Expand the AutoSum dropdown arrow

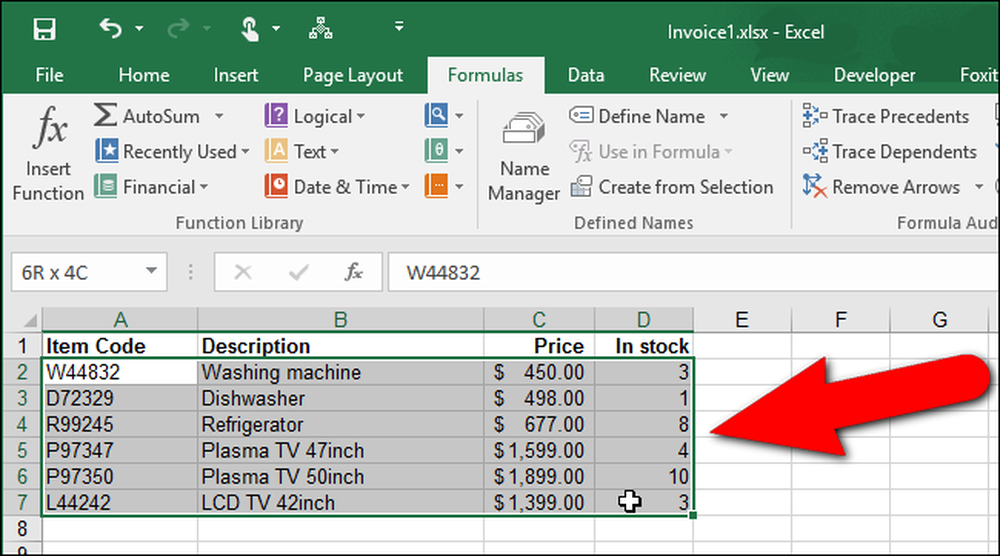(219, 116)
